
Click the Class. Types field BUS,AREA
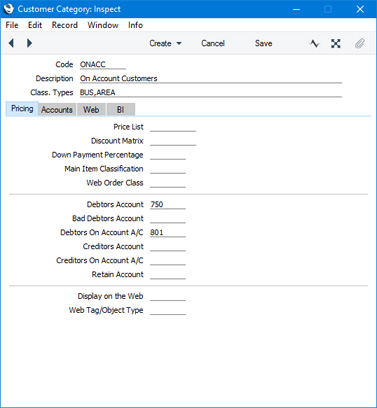click(211, 93)
